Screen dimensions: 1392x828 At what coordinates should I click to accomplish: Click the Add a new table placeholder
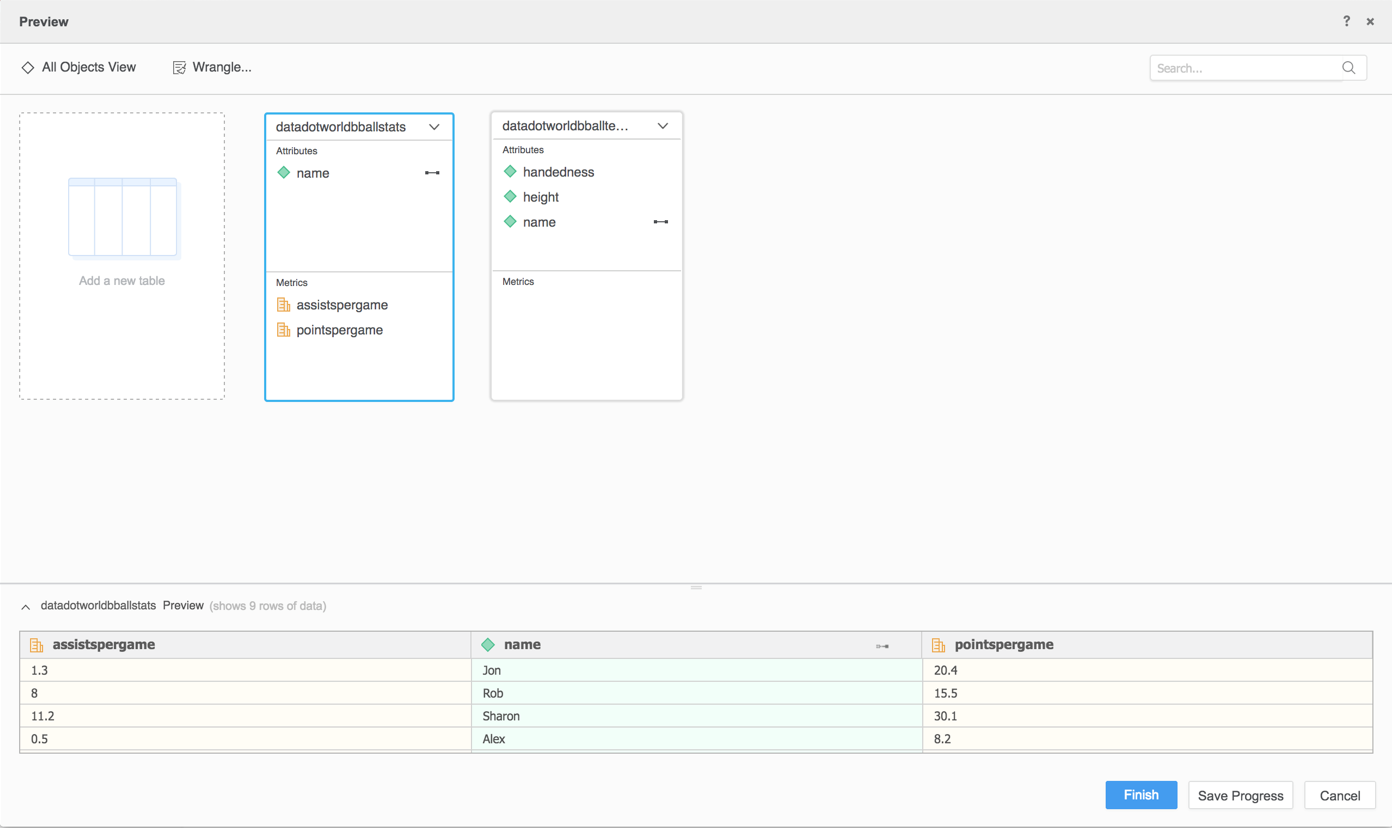click(122, 255)
